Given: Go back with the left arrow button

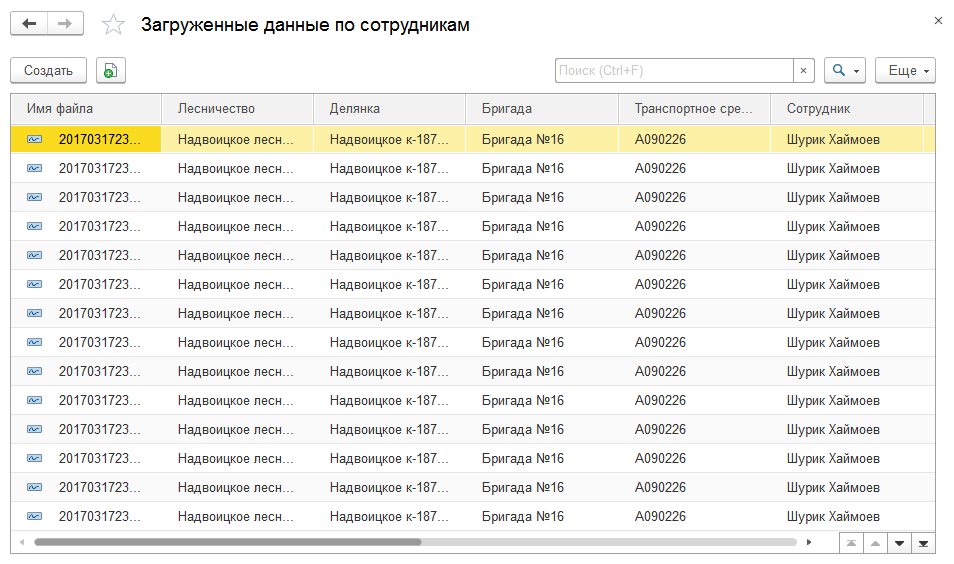Looking at the screenshot, I should (29, 24).
